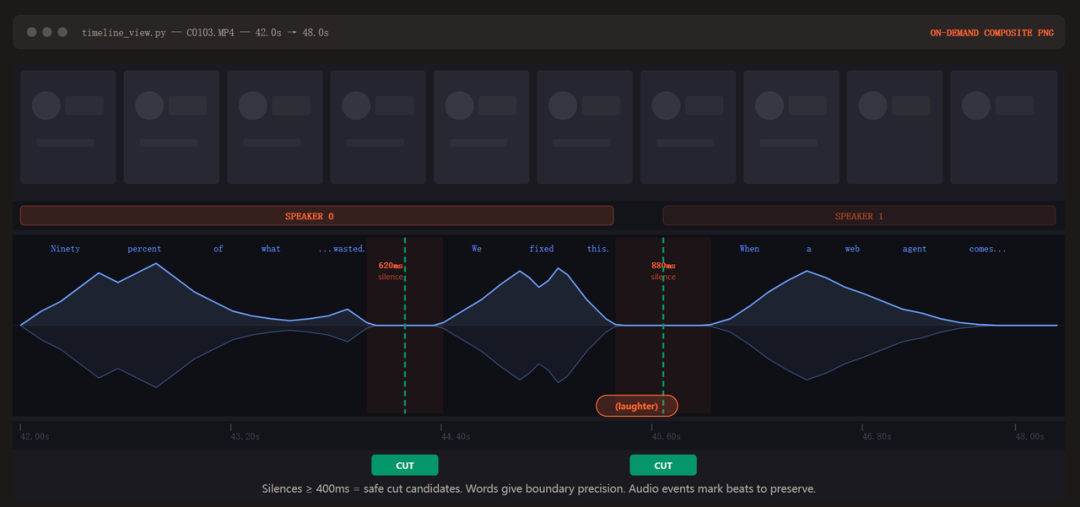1080x507 pixels.
Task: Select the "comes..." transcript word
Action: click(988, 249)
